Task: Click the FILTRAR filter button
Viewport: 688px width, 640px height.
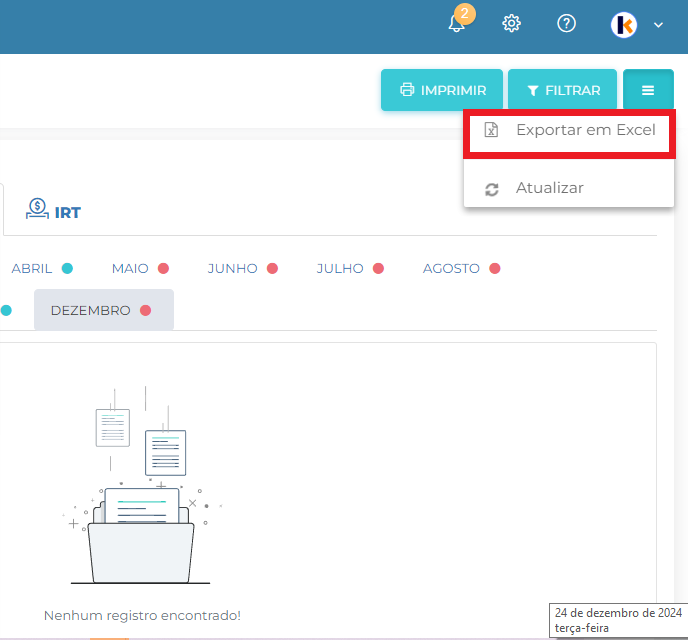Action: point(563,90)
